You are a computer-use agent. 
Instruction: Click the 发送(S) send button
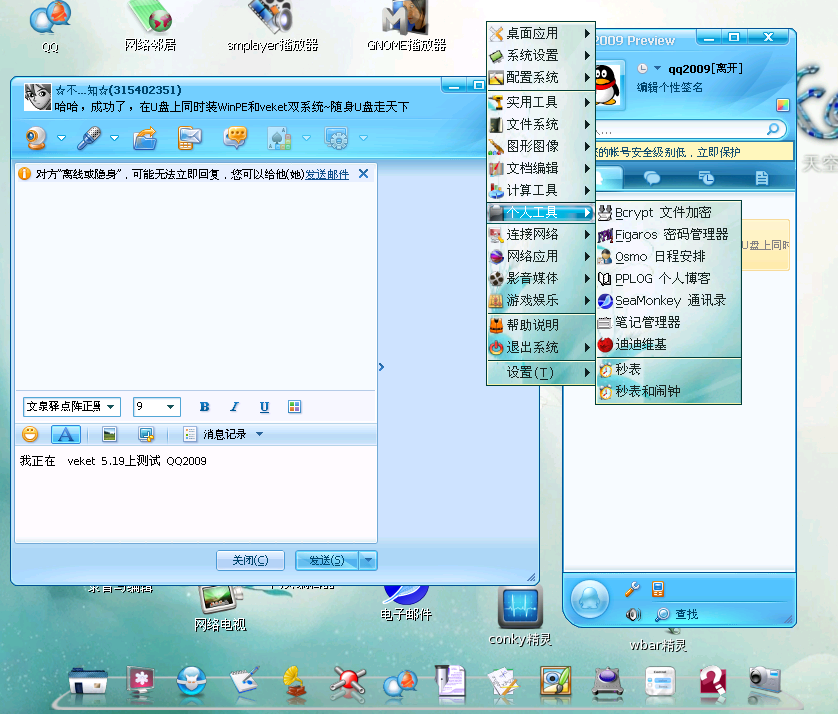(x=327, y=561)
